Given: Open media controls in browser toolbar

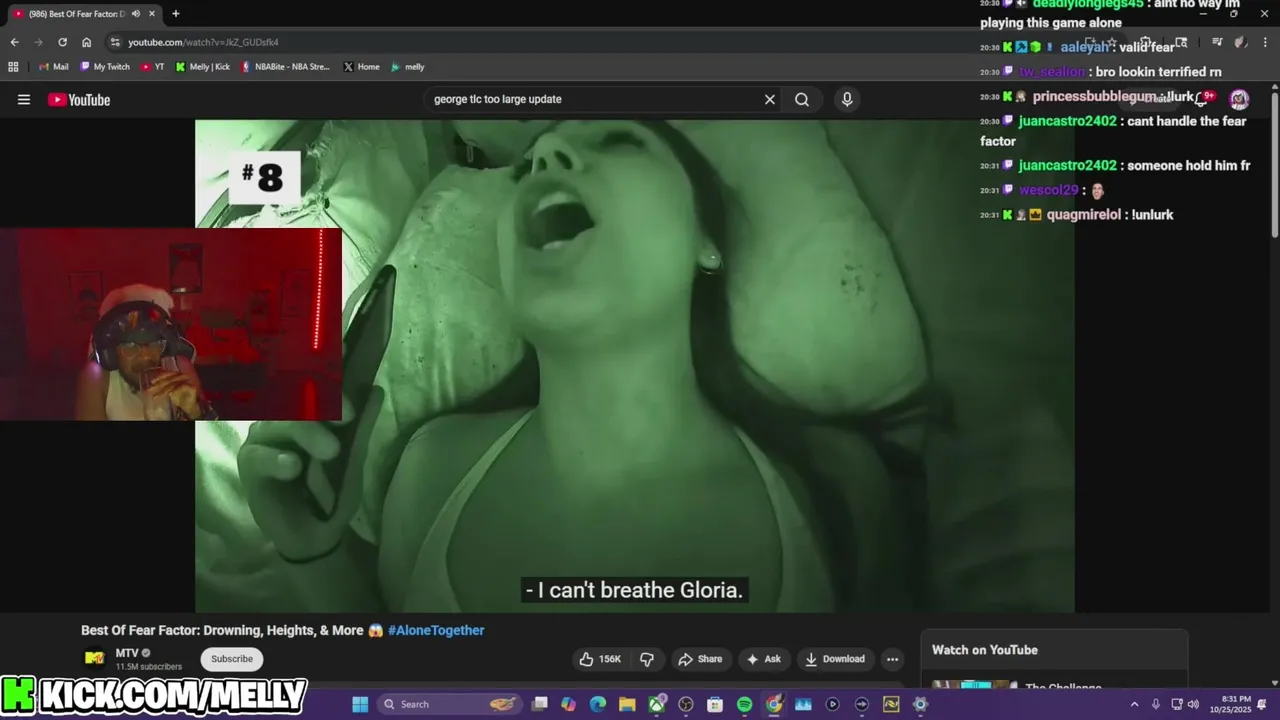Looking at the screenshot, I should pyautogui.click(x=1216, y=42).
